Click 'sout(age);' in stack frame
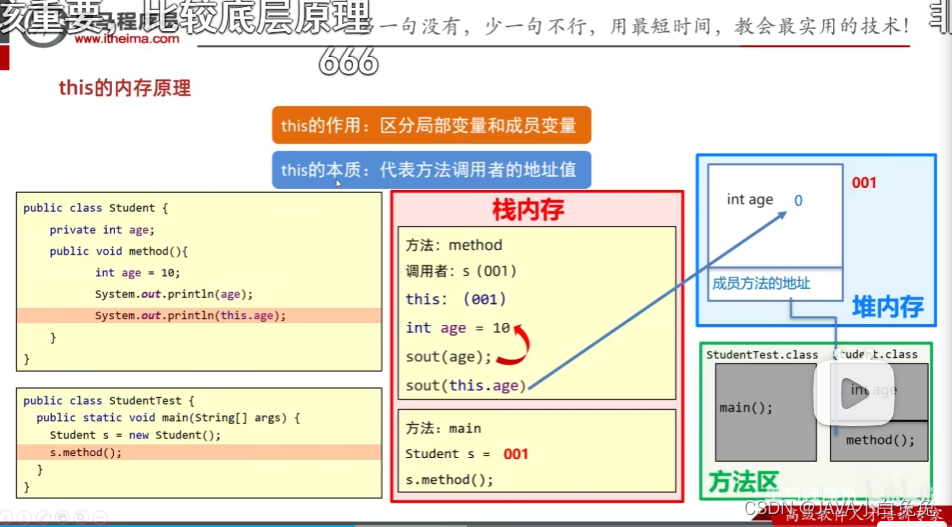 (449, 357)
